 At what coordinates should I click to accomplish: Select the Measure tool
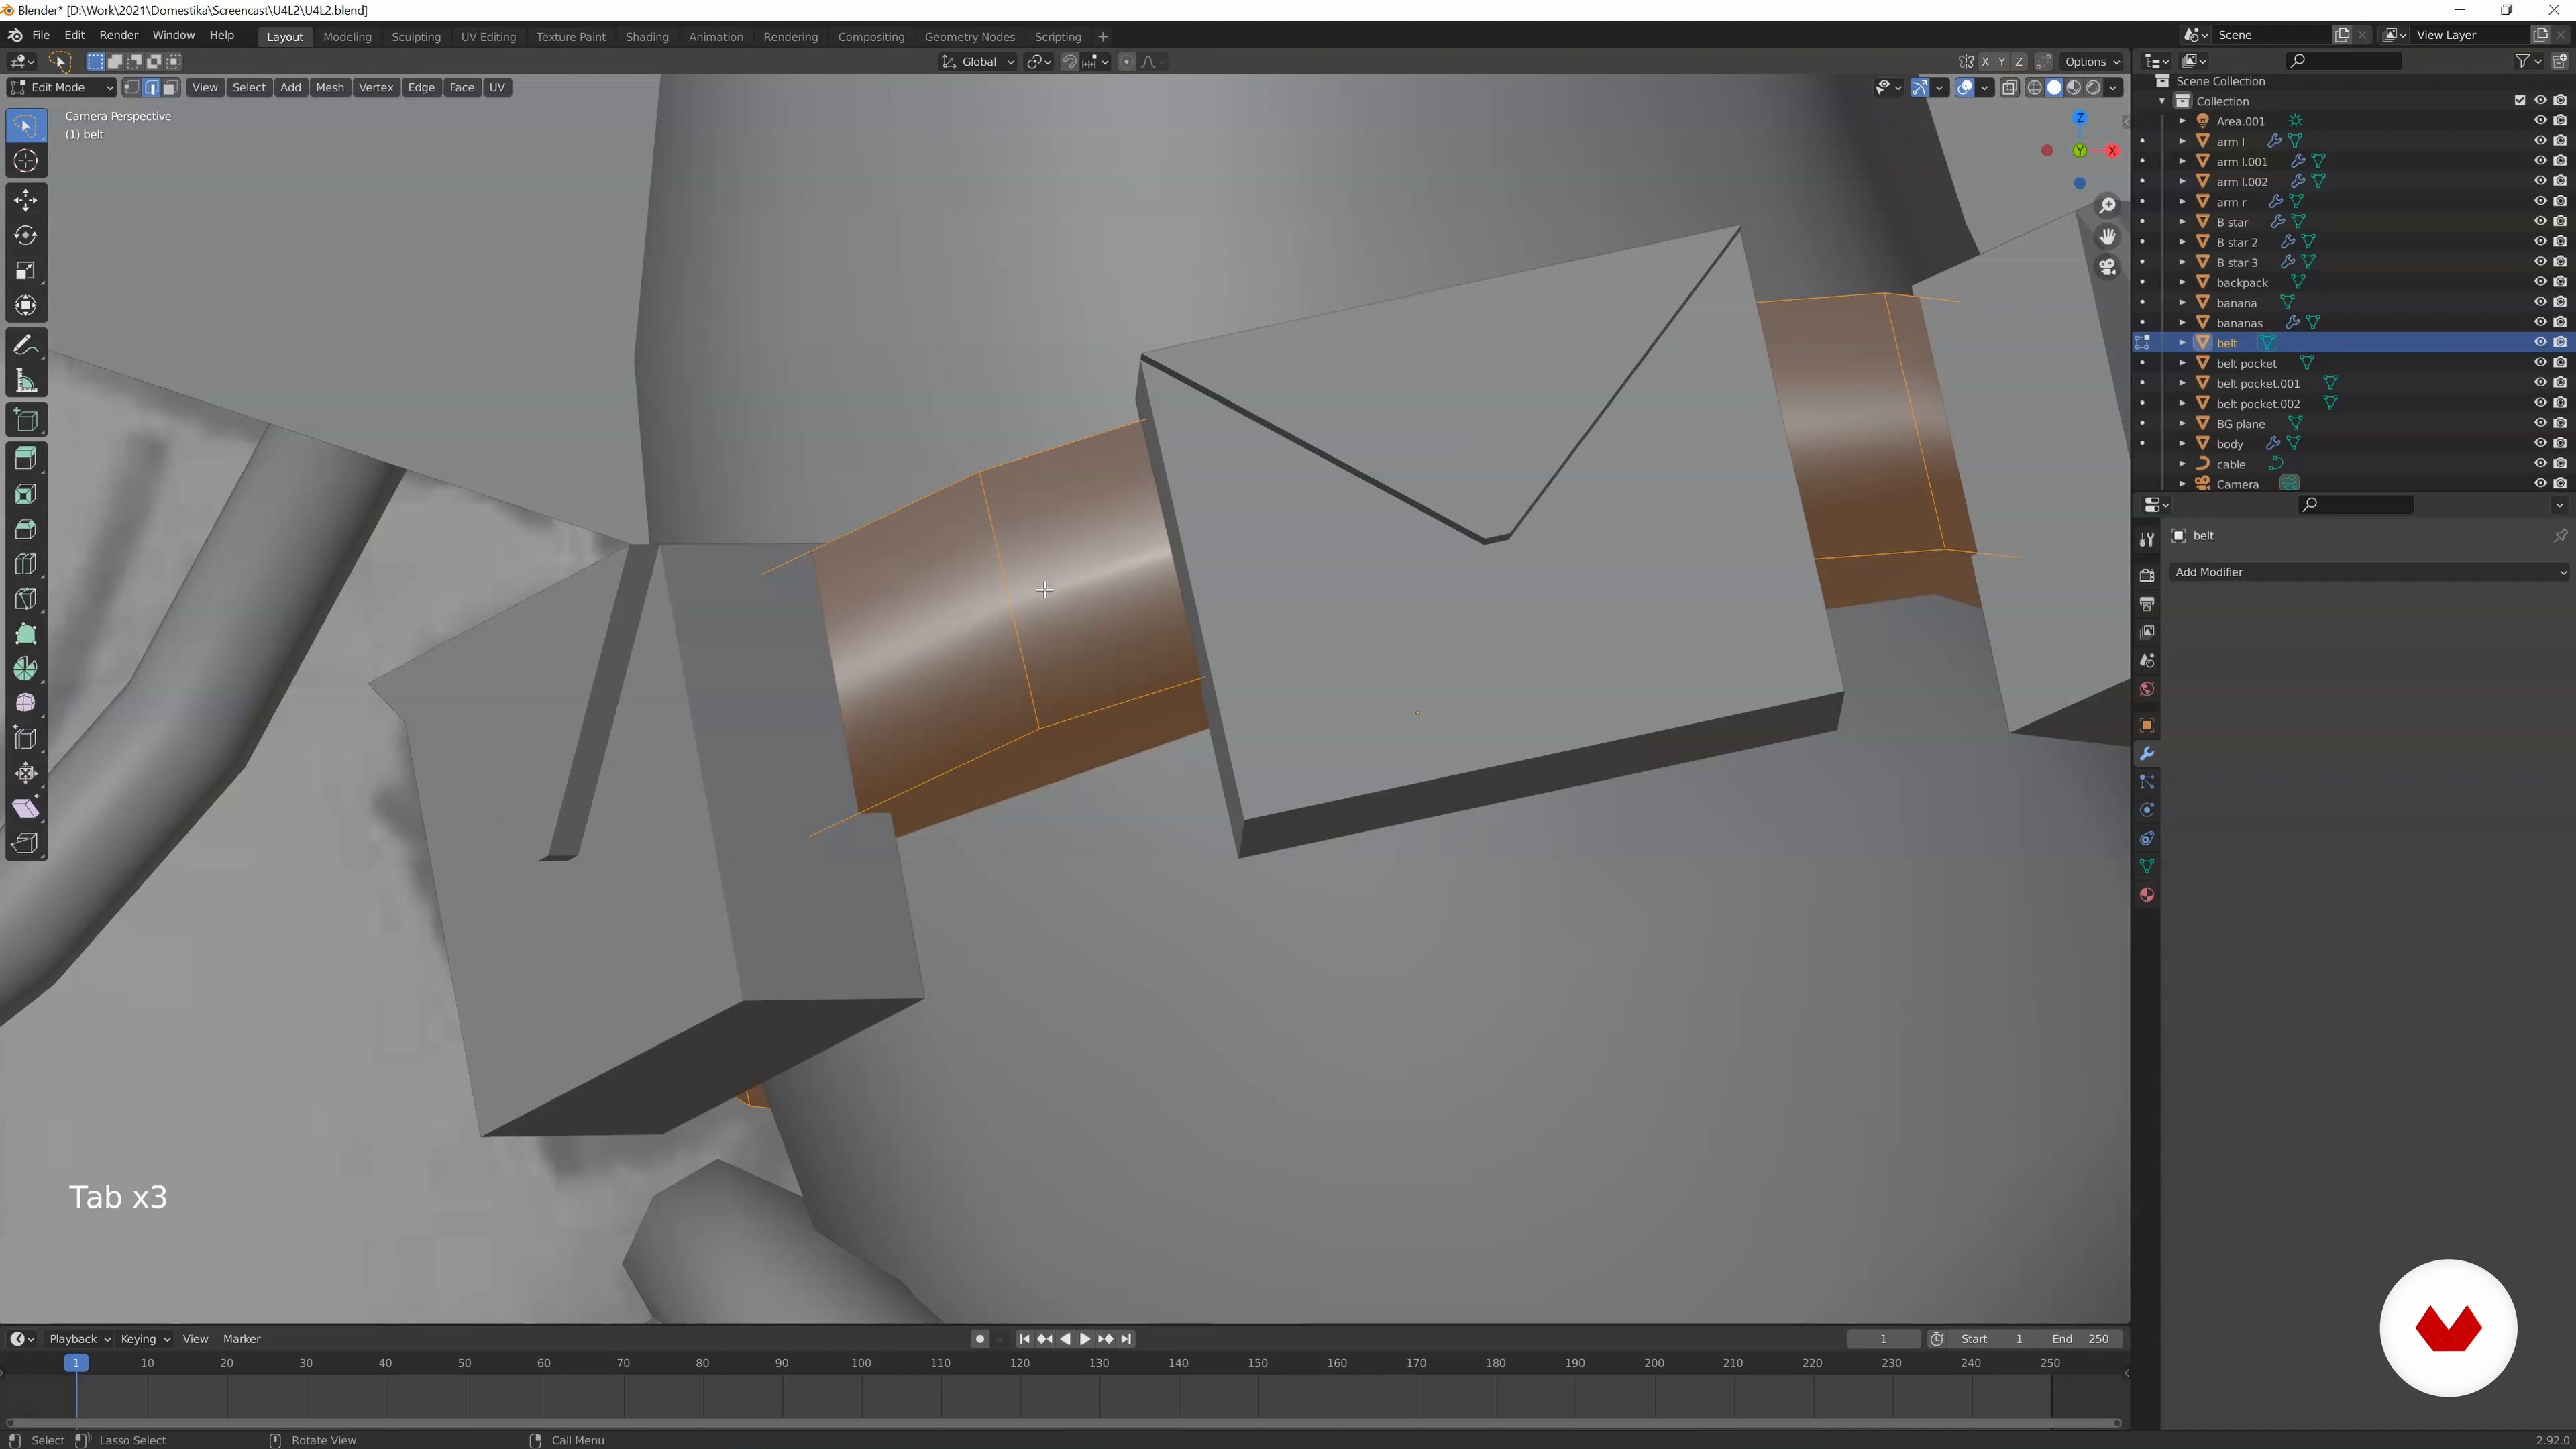point(25,381)
